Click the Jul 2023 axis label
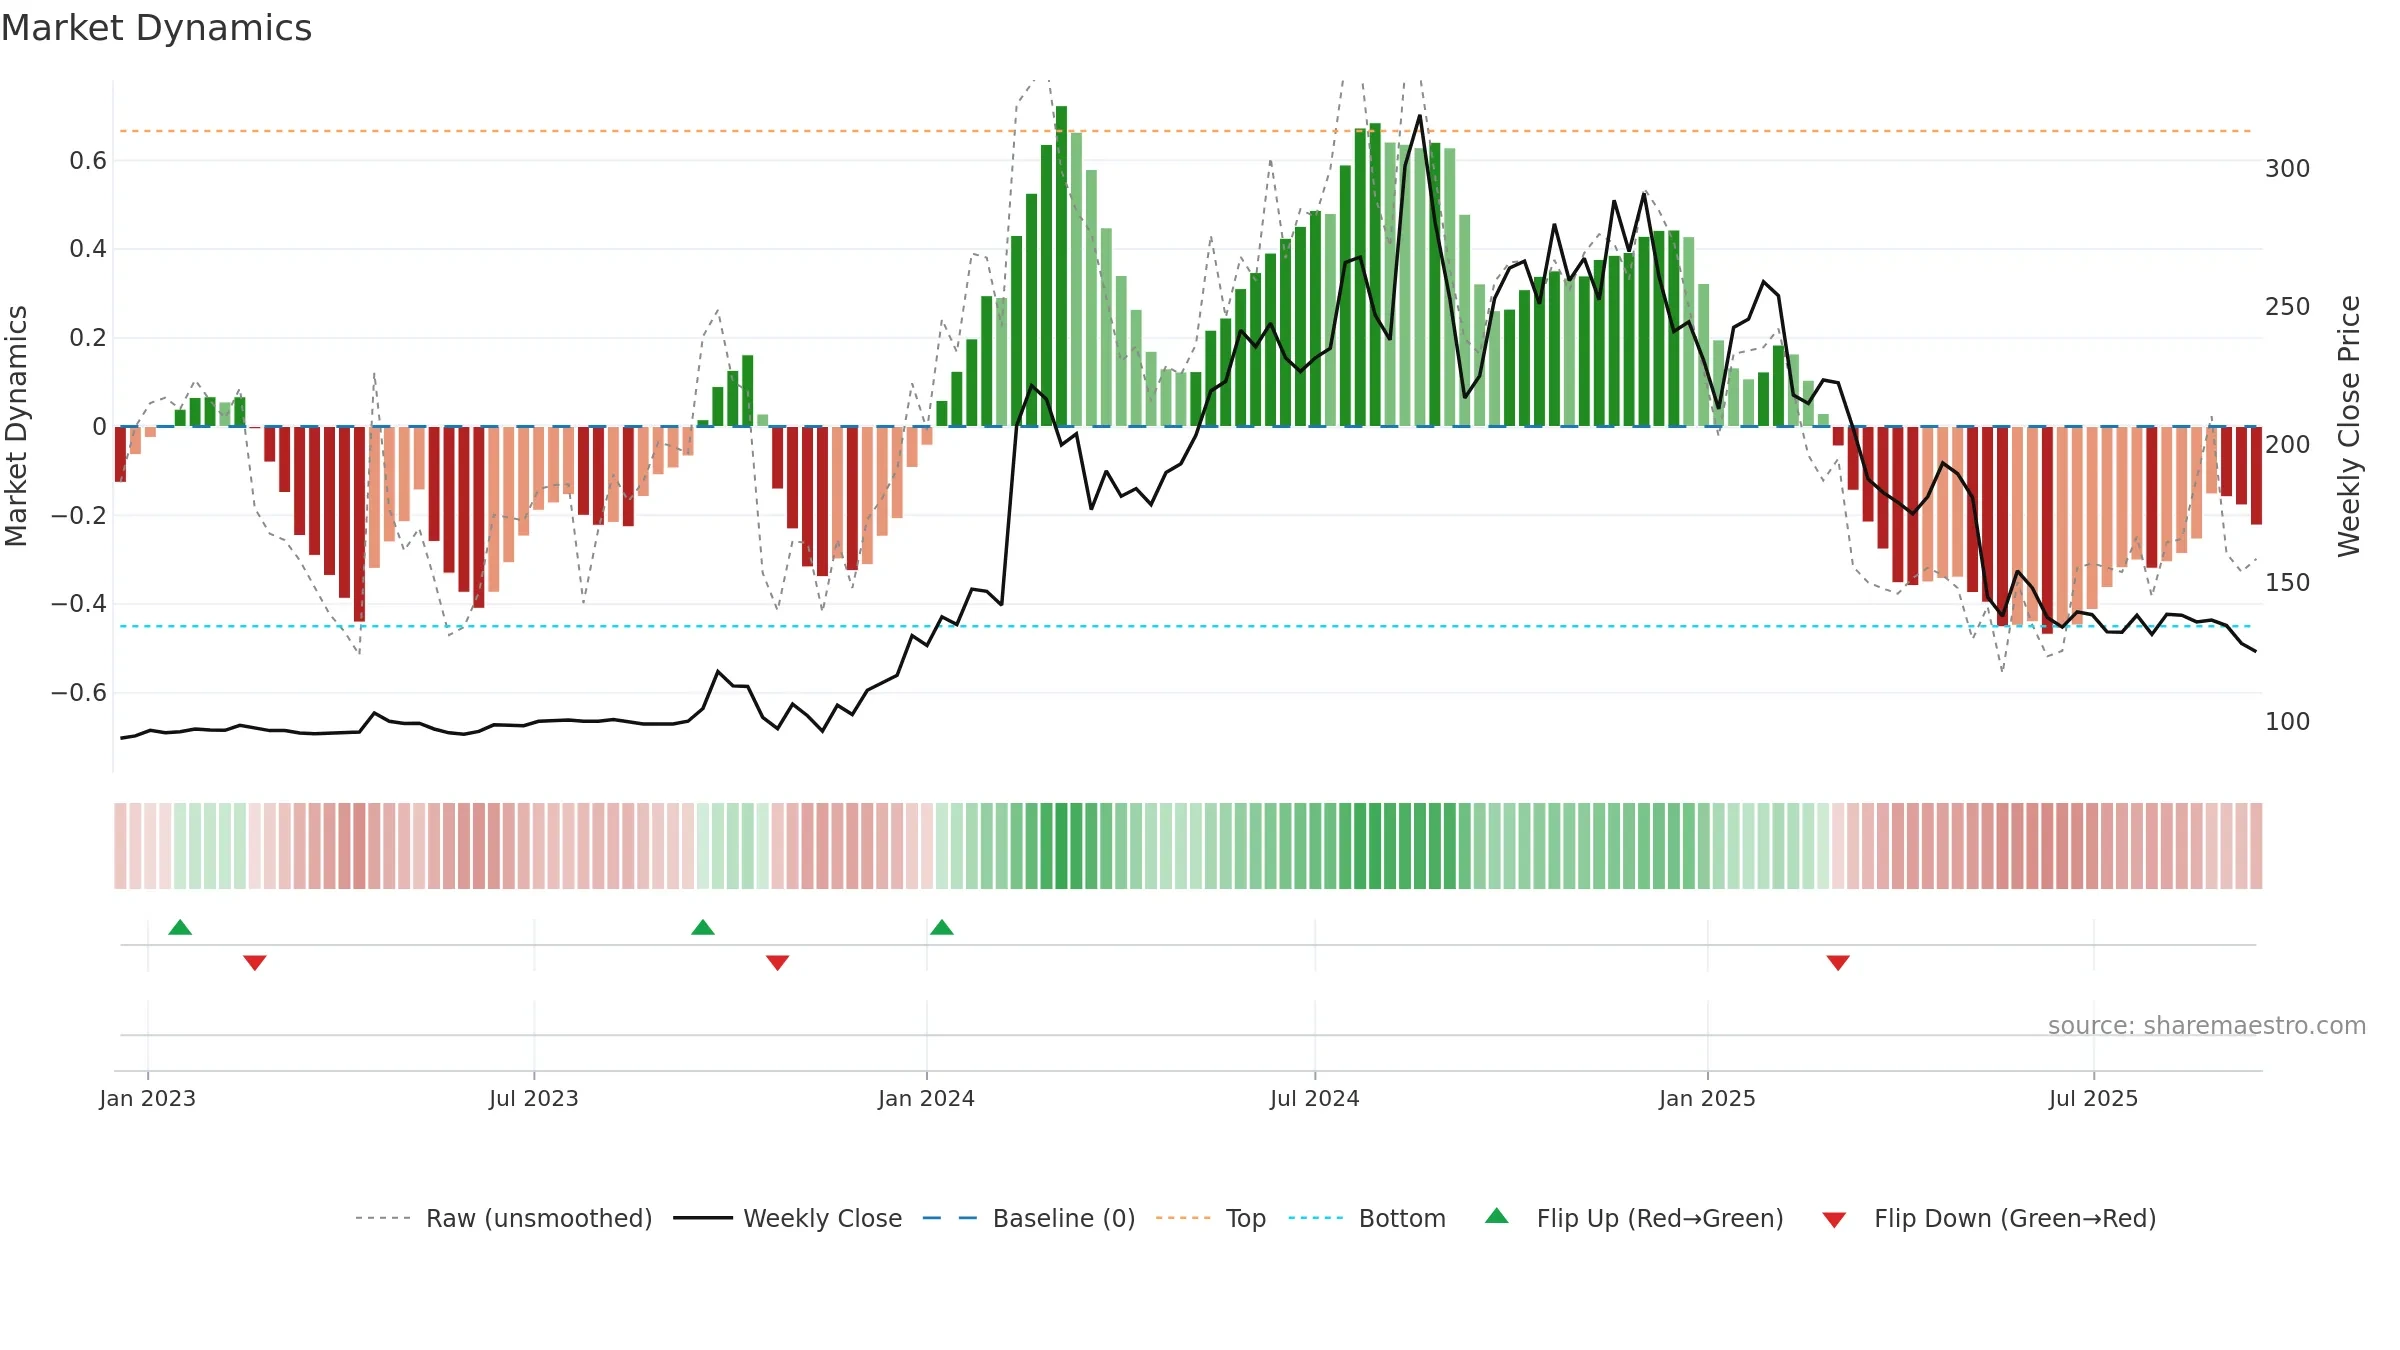Image resolution: width=2400 pixels, height=1350 pixels. (534, 1098)
